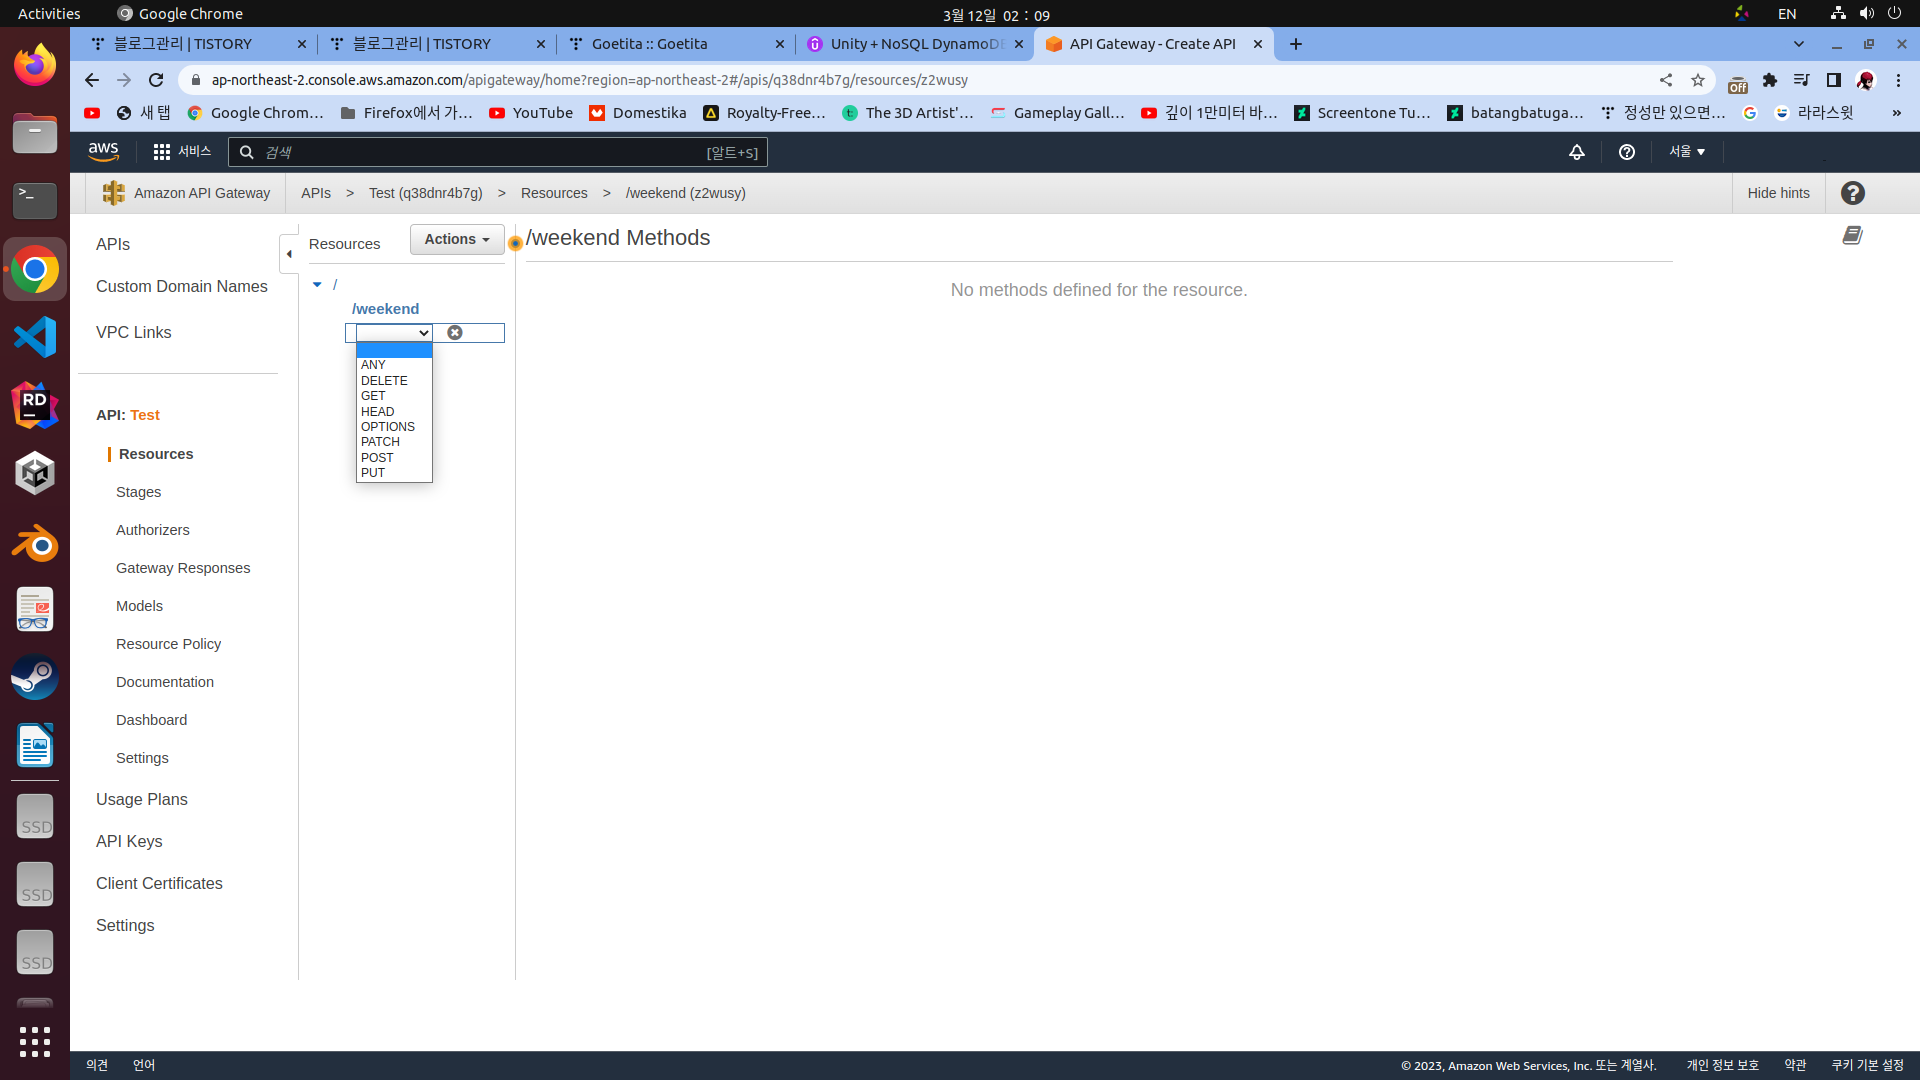Open the Seoul region selector
The image size is (1920, 1080).
pos(1687,152)
